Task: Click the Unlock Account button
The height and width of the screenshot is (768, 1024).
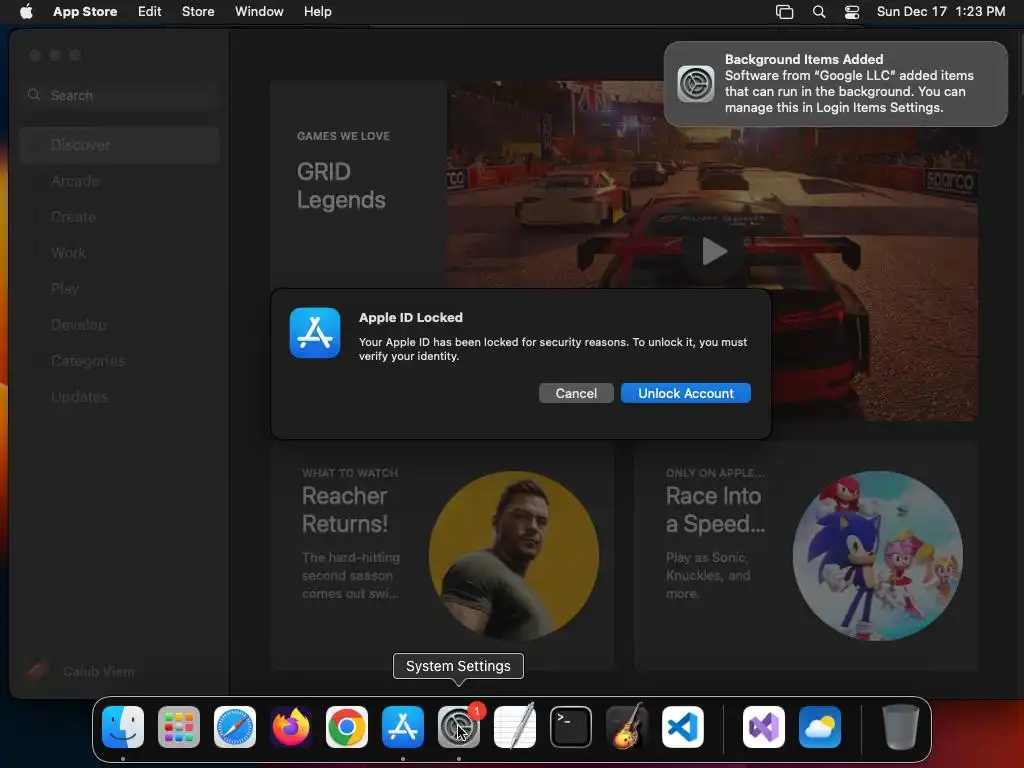Action: tap(686, 393)
